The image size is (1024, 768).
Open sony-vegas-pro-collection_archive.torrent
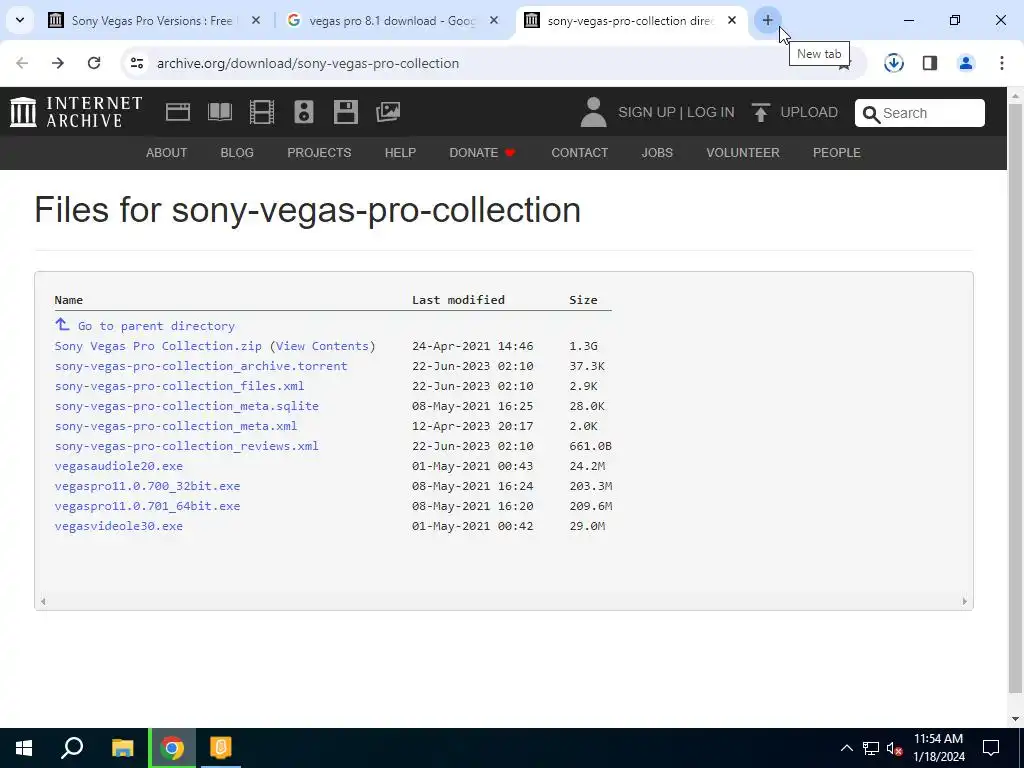tap(201, 366)
